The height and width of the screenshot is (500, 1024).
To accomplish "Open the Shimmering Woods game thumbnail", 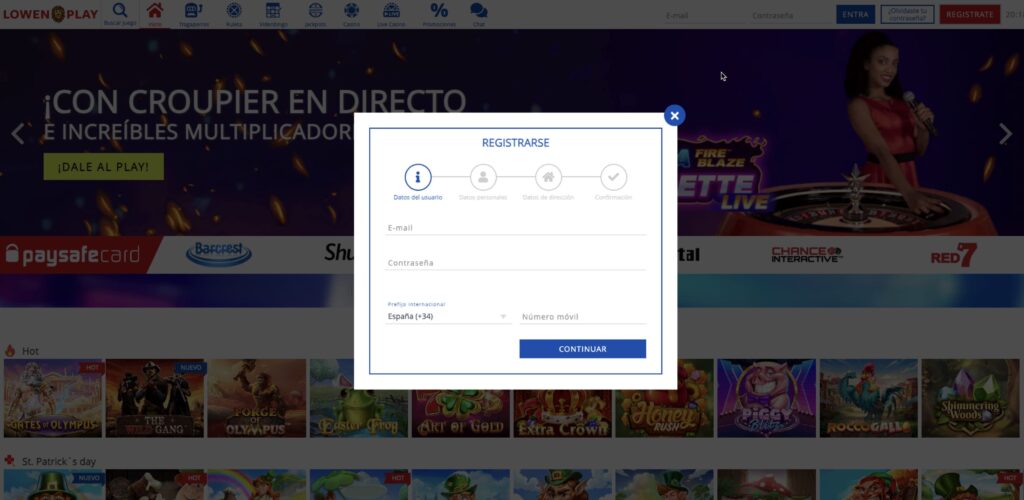I will (x=970, y=398).
